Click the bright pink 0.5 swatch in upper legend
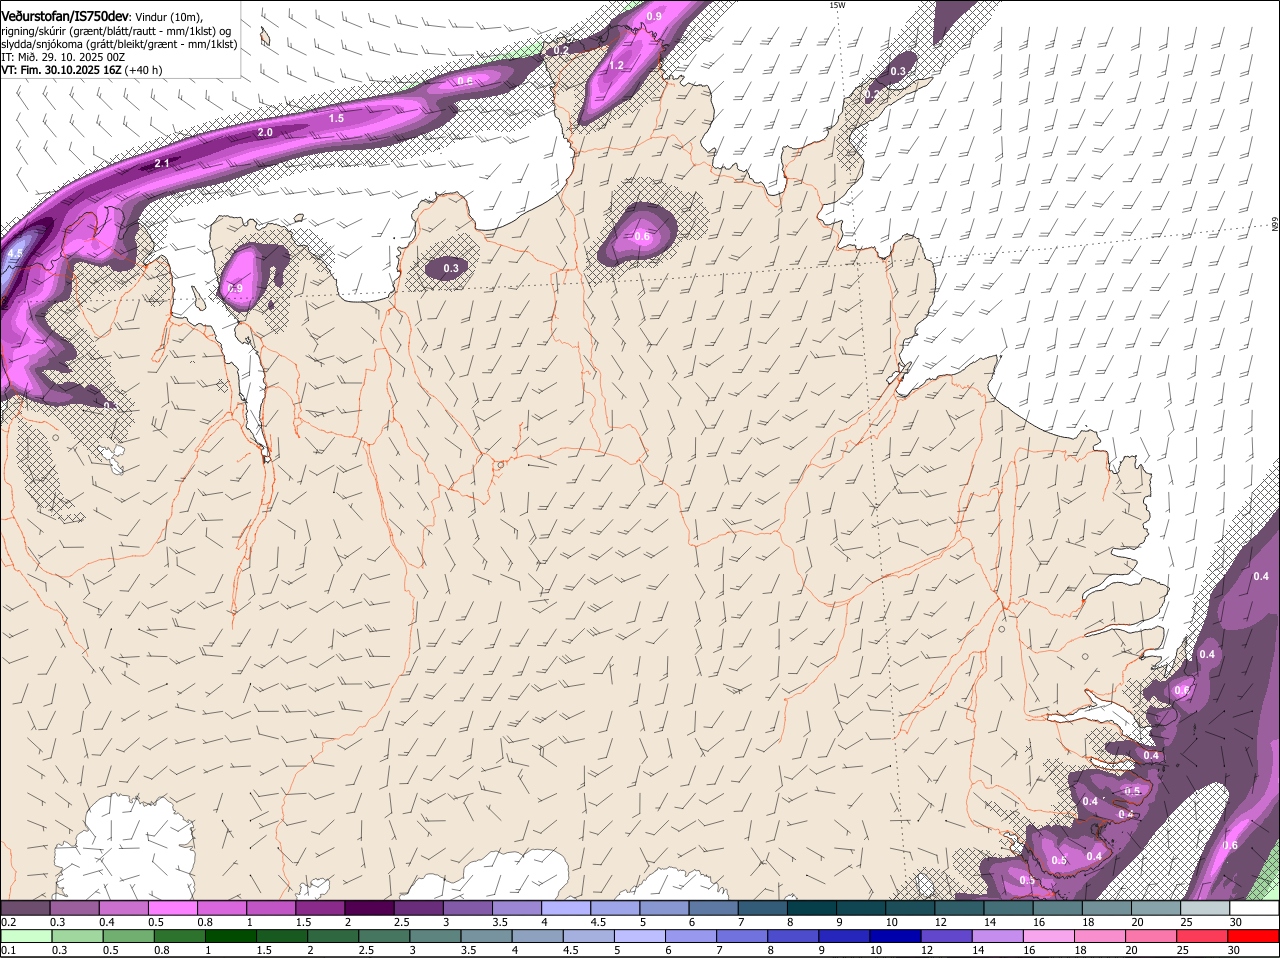Screen dimensions: 1280x958 coord(172,908)
